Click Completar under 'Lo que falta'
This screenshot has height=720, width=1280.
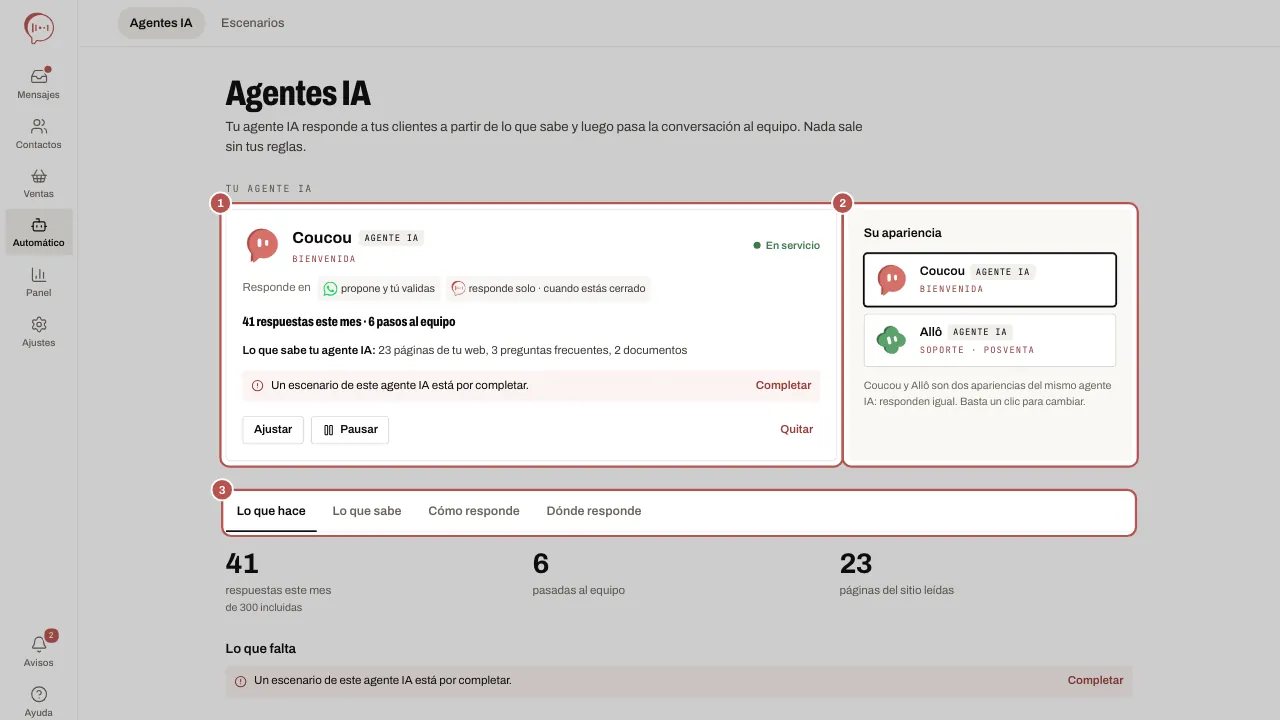click(1095, 681)
